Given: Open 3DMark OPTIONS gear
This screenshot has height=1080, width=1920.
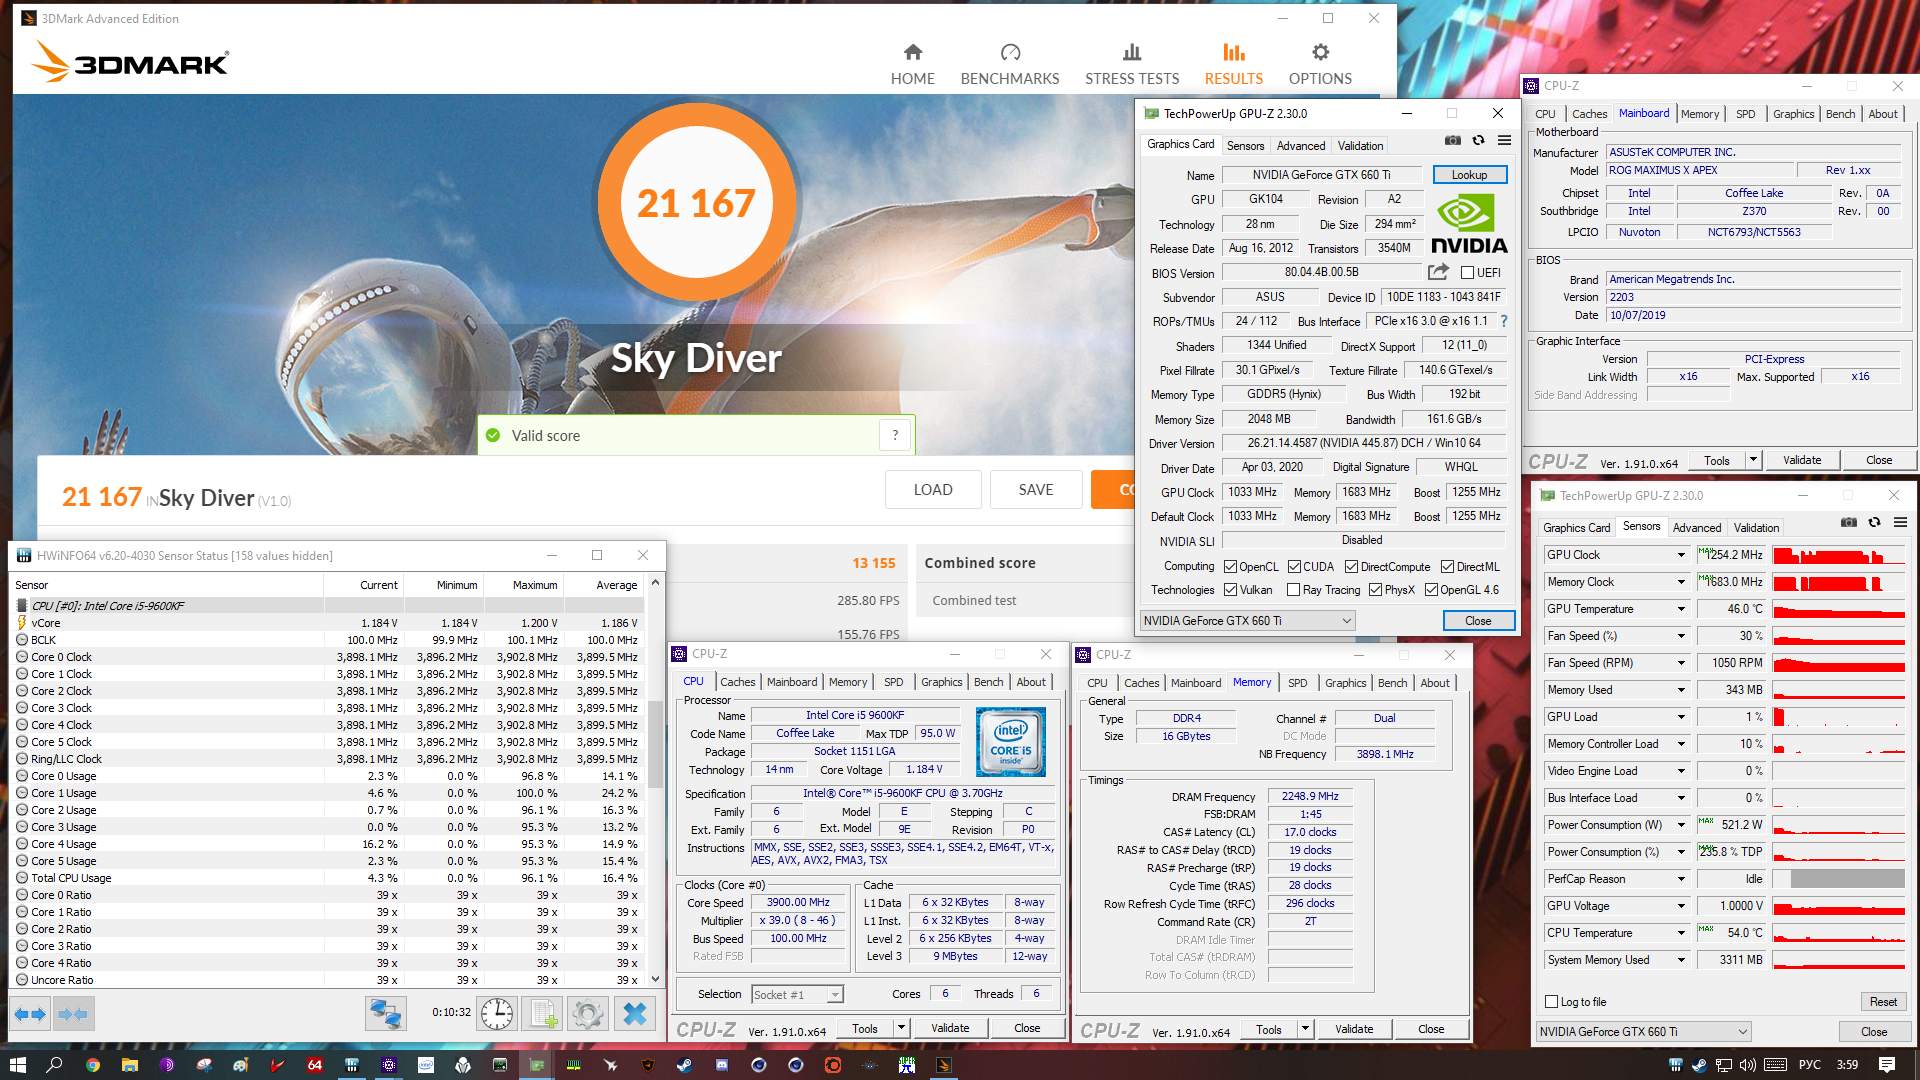Looking at the screenshot, I should click(1320, 64).
